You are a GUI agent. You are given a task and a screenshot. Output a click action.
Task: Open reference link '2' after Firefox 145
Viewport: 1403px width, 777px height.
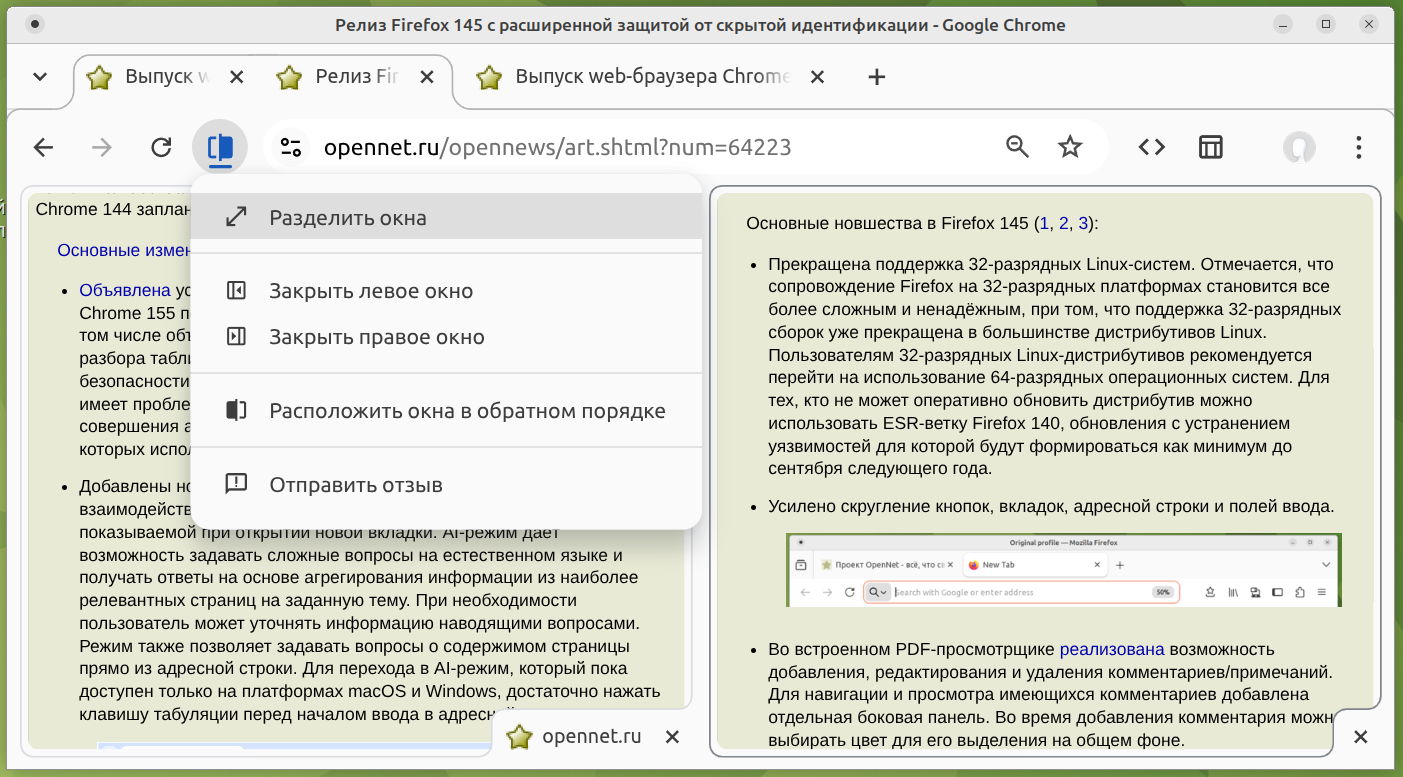[x=1064, y=223]
